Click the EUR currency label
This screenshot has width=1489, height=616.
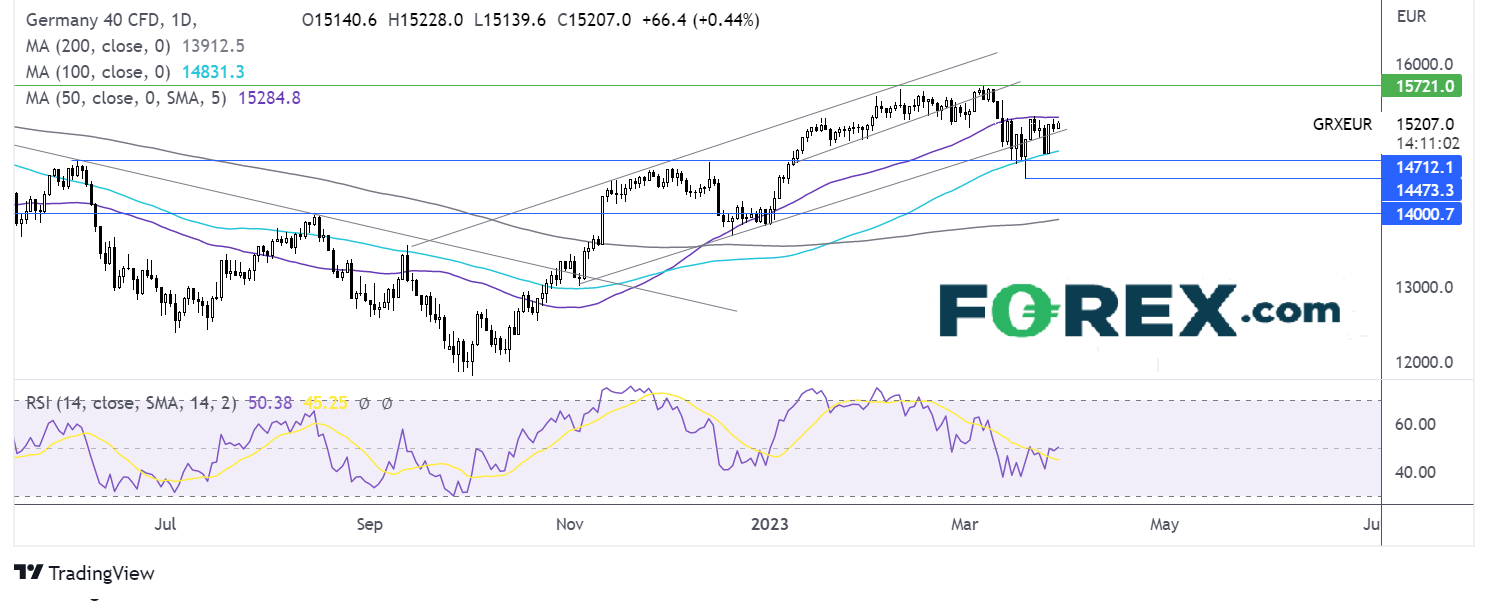pos(1412,17)
